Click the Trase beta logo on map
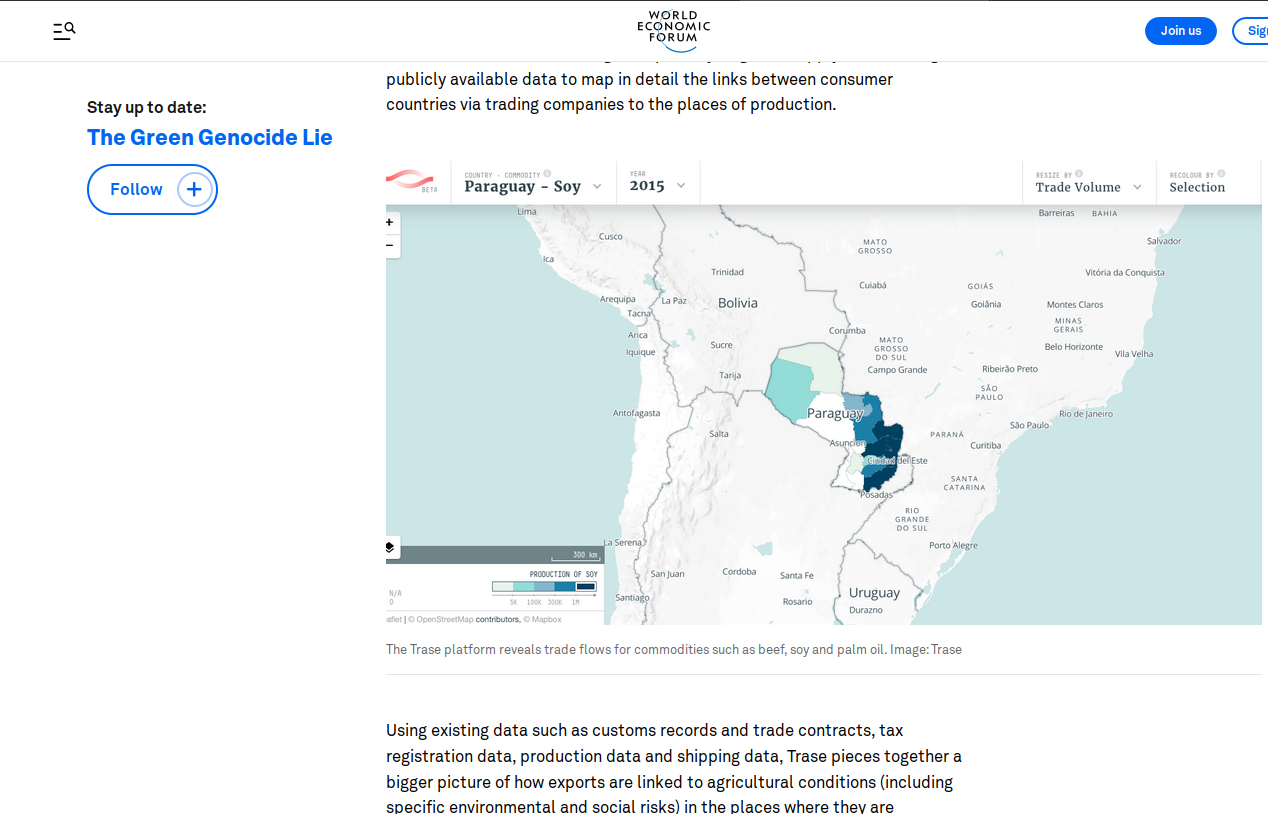Viewport: 1268px width, 814px height. click(x=412, y=181)
